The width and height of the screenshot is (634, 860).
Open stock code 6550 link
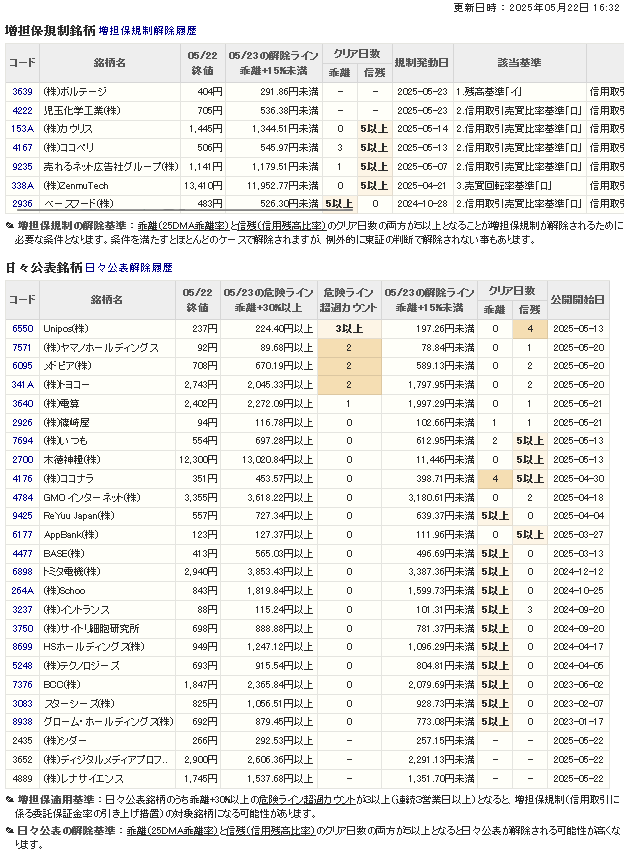22,329
